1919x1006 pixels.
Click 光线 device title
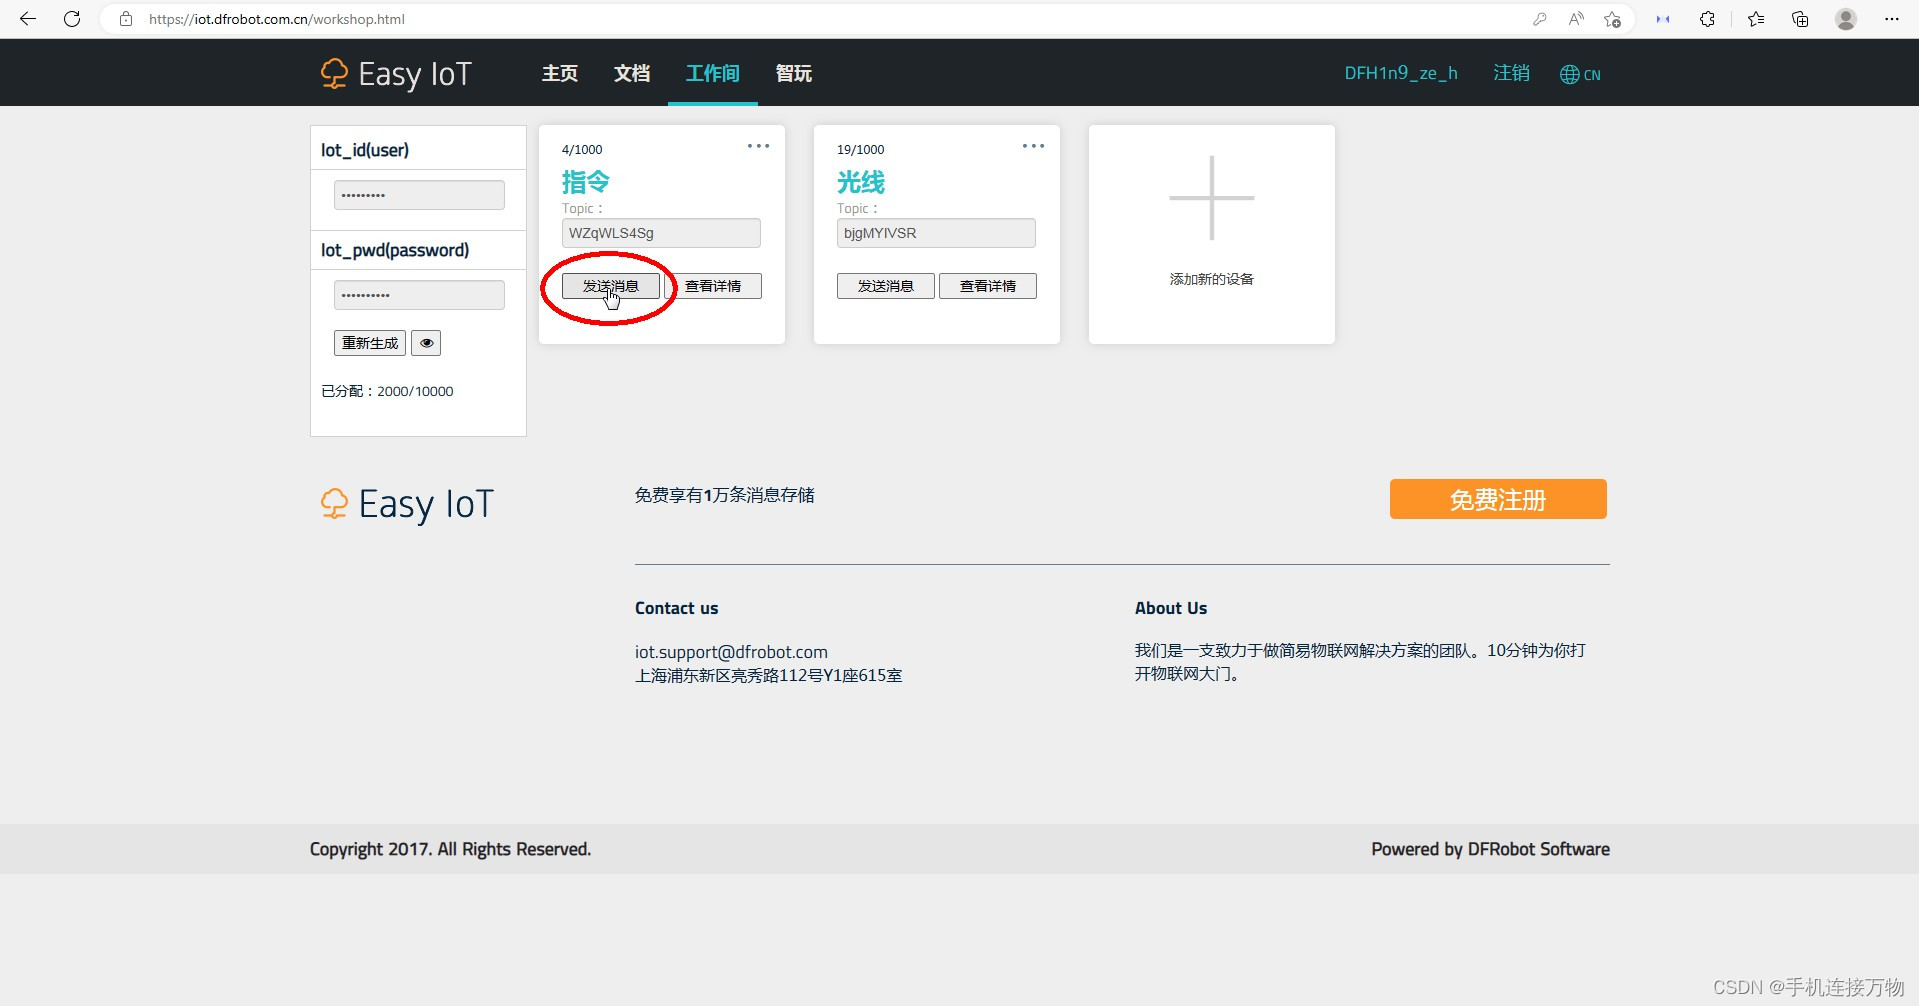click(861, 182)
